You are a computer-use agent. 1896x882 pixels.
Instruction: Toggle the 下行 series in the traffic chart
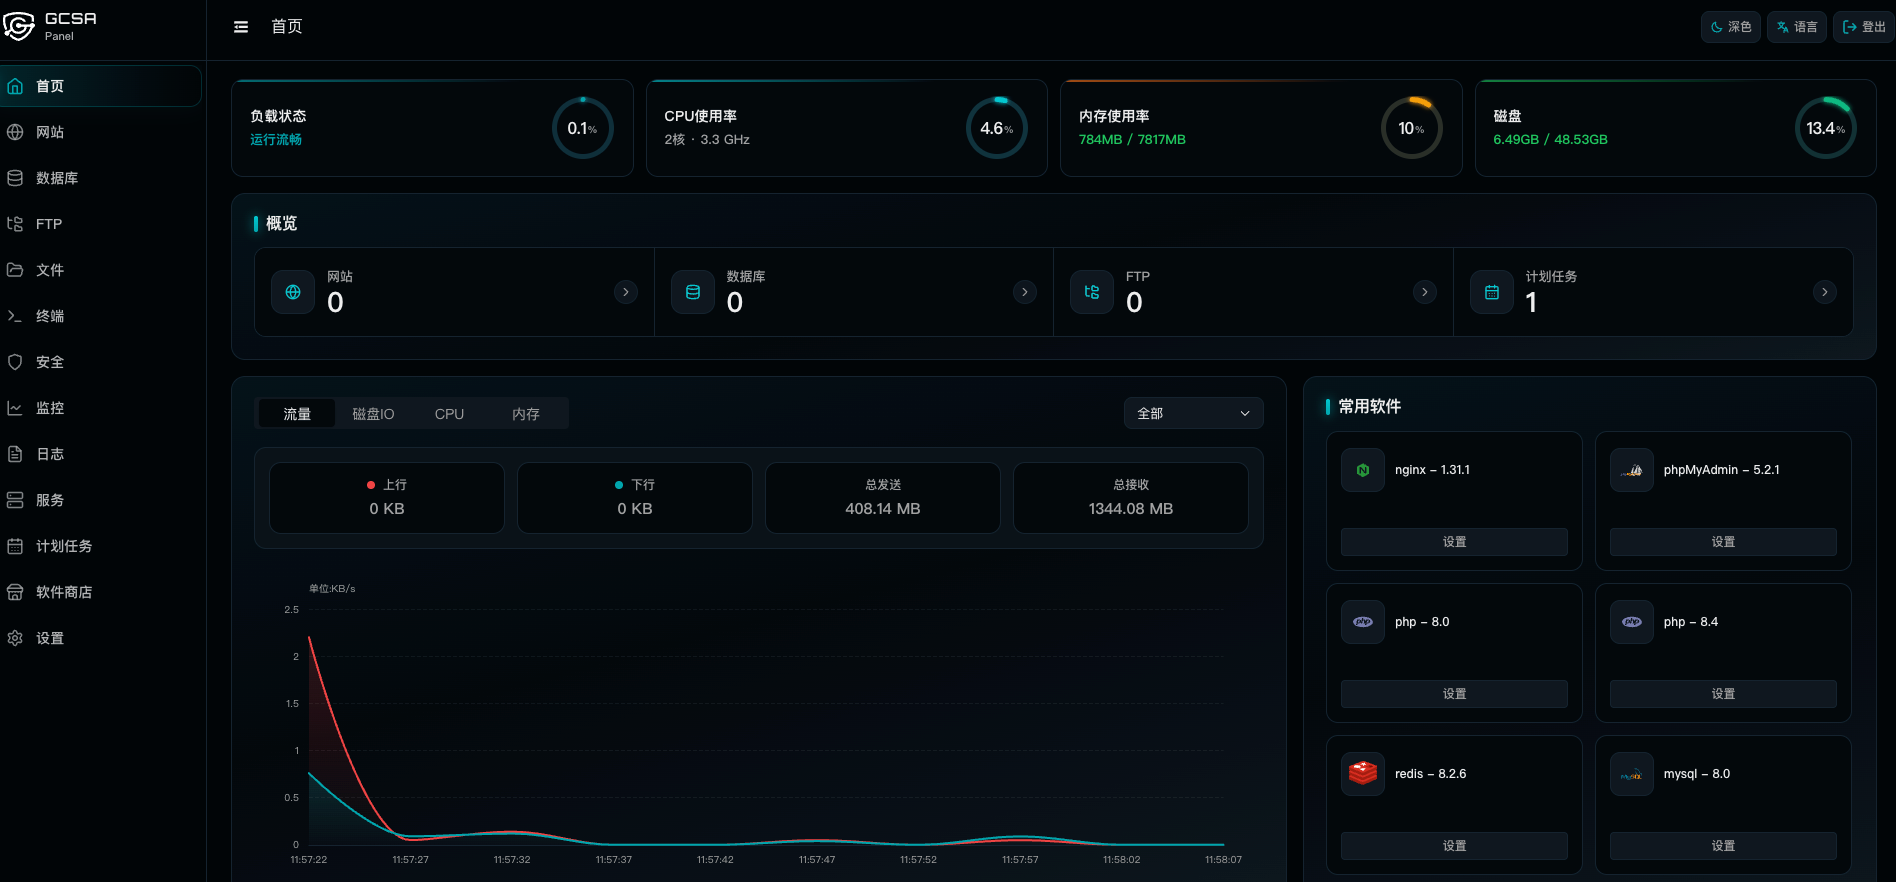635,485
